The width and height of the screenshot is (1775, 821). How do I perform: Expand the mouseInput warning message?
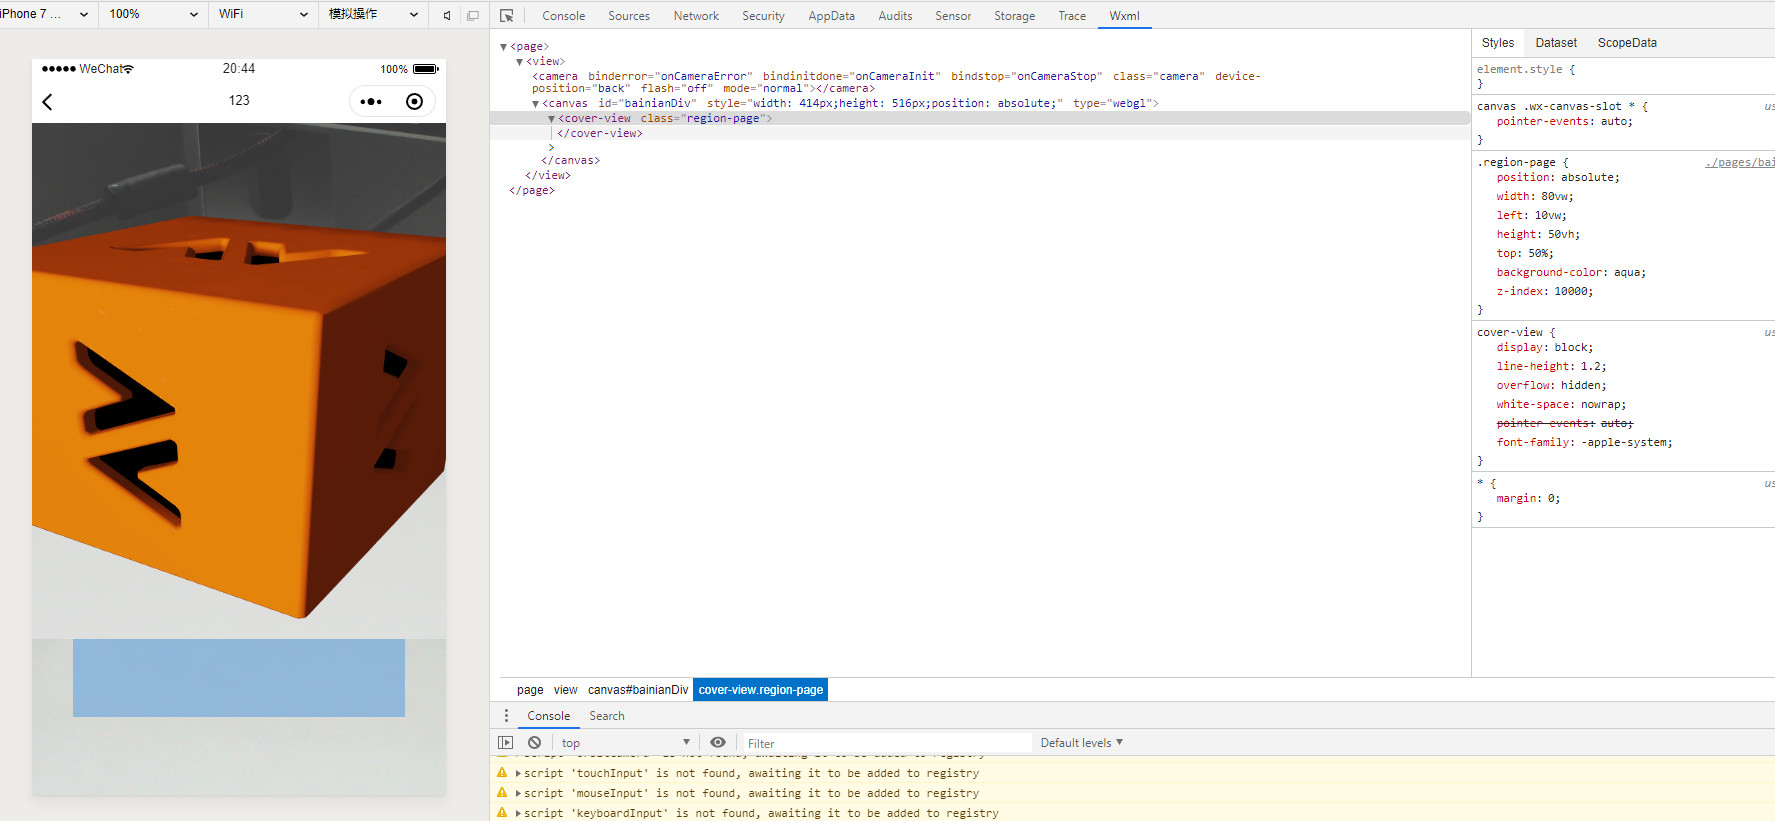point(518,793)
